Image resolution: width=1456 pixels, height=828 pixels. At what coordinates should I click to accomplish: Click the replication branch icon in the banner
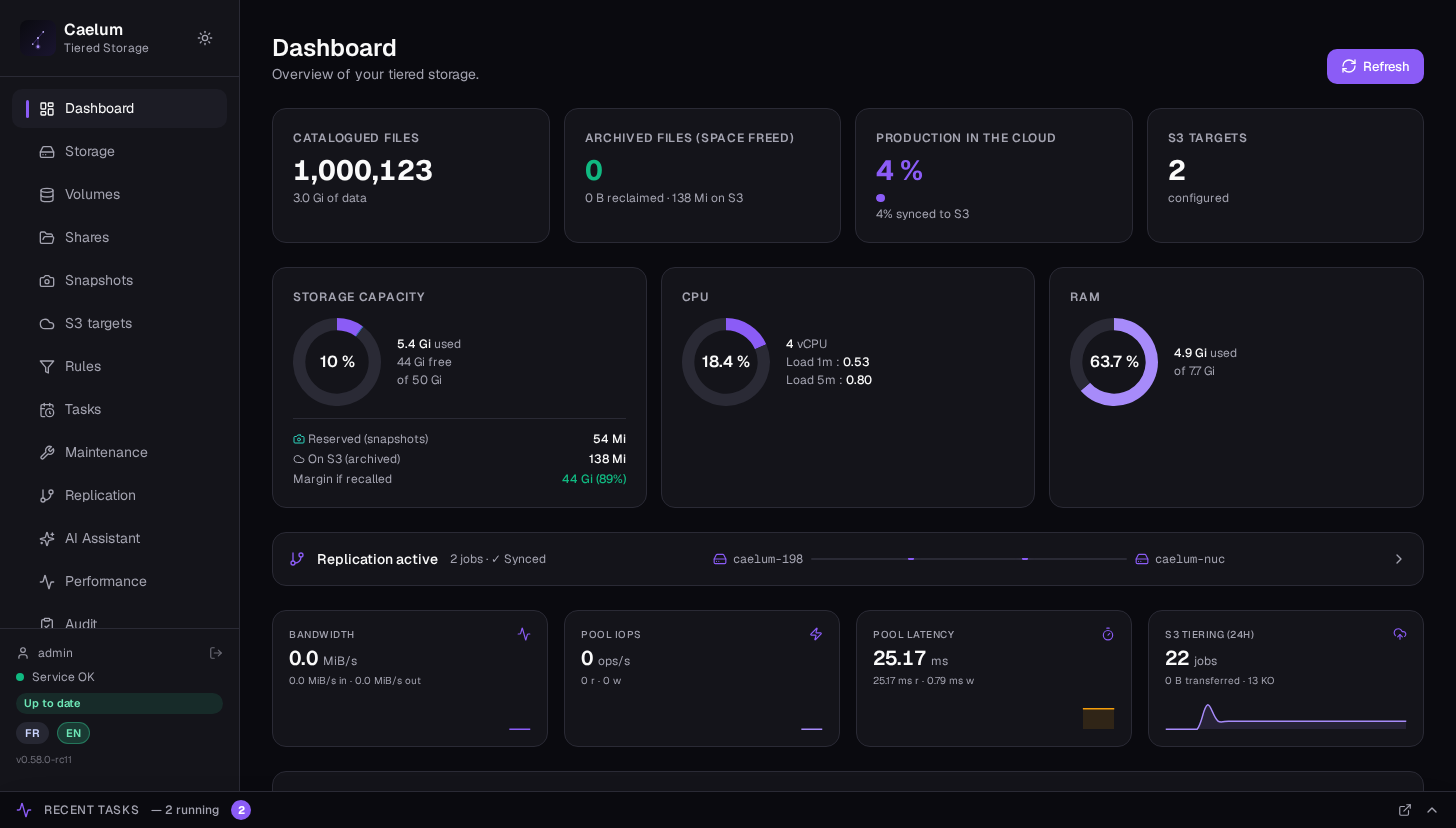point(297,559)
